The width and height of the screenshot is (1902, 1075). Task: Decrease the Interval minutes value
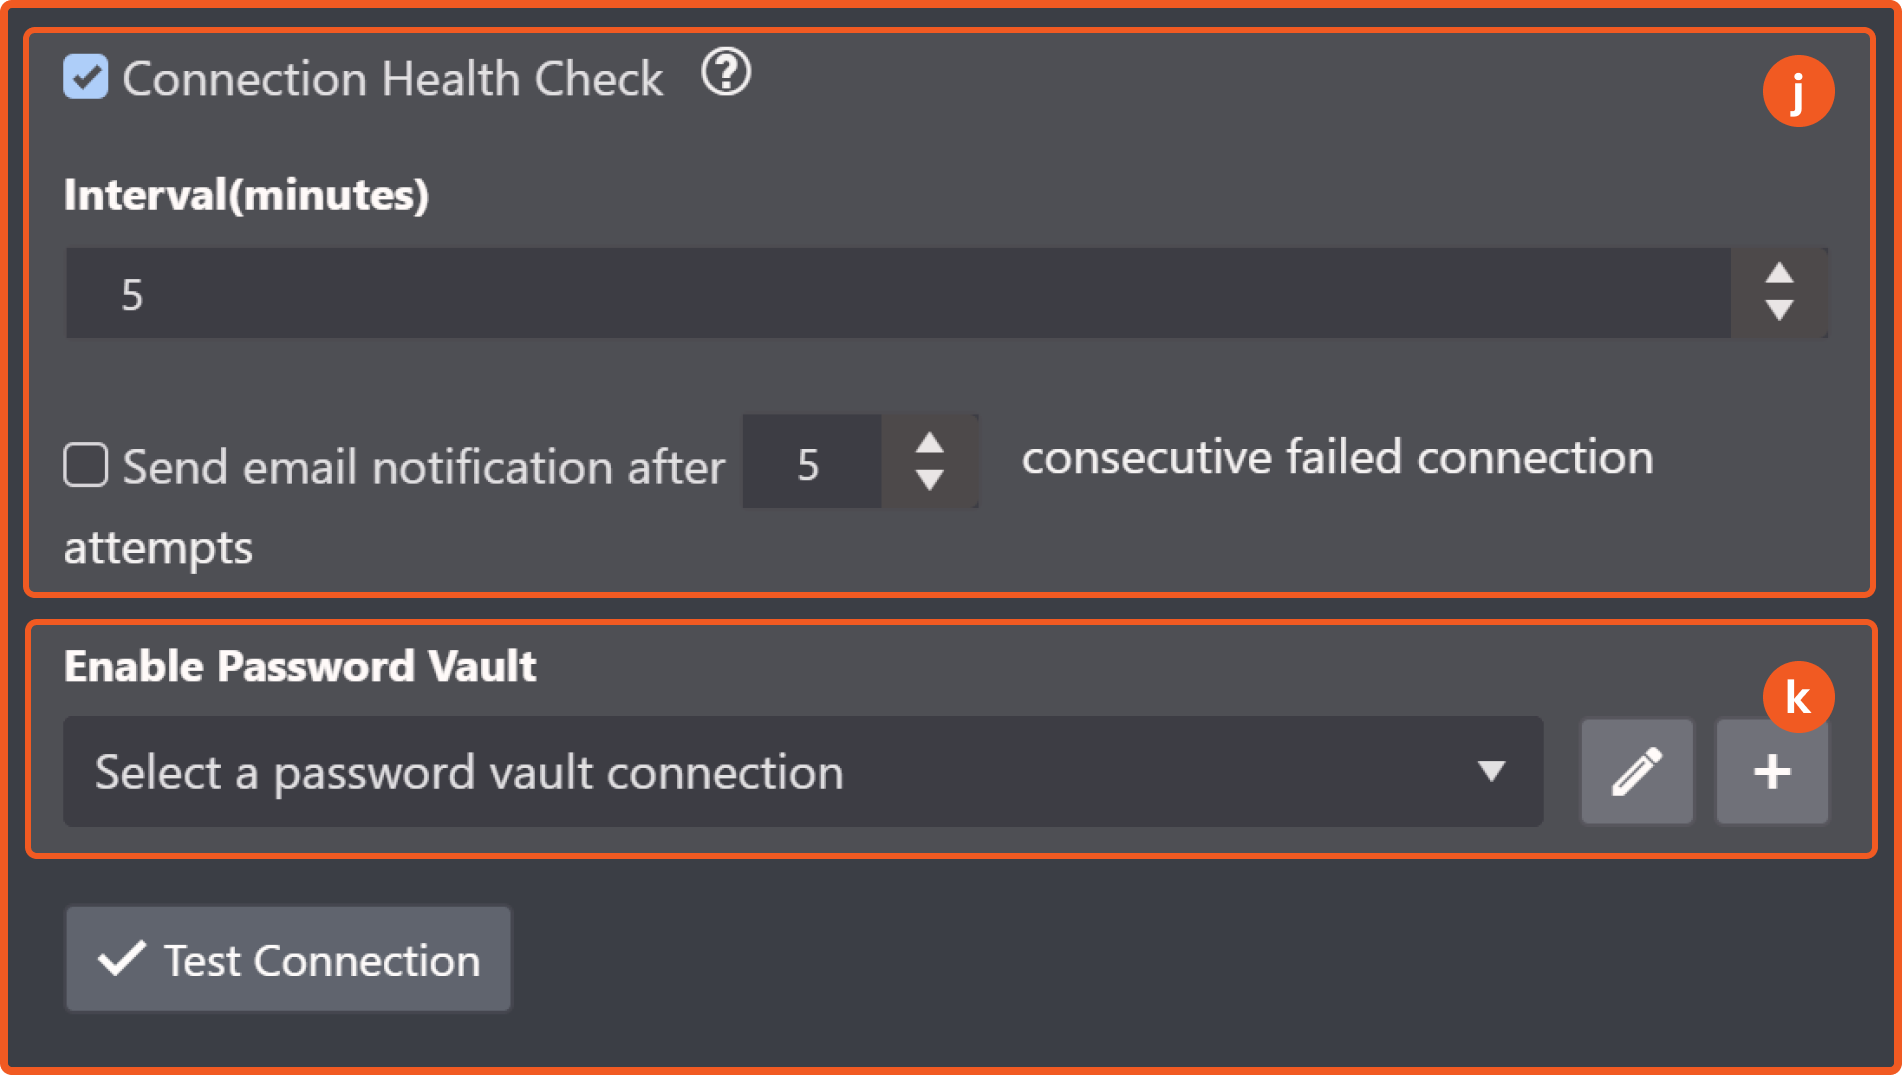click(1779, 311)
